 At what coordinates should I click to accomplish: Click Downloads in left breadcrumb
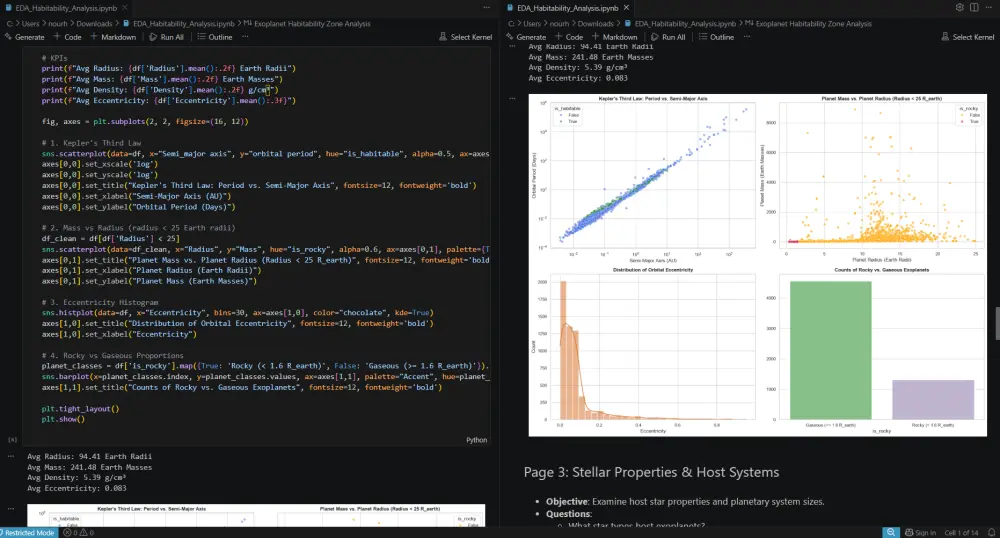[x=94, y=24]
